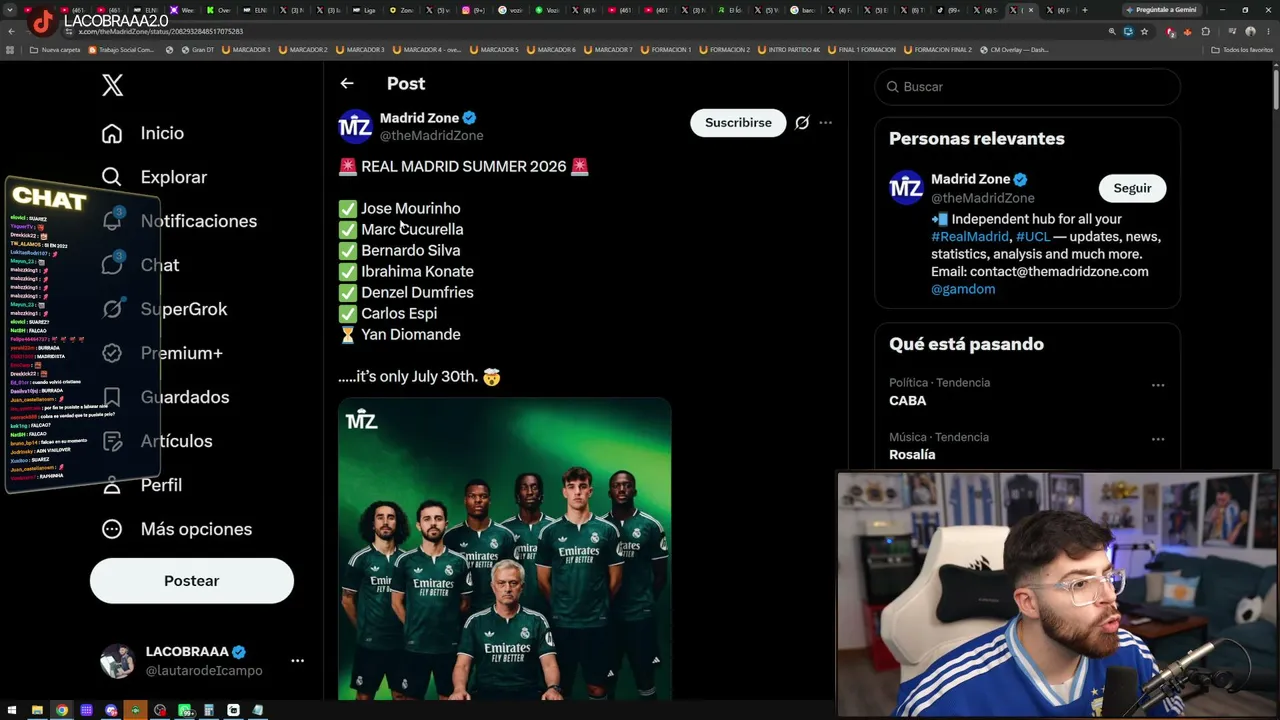Open the FORMACION 1 bookmark
The height and width of the screenshot is (720, 1280).
point(665,50)
